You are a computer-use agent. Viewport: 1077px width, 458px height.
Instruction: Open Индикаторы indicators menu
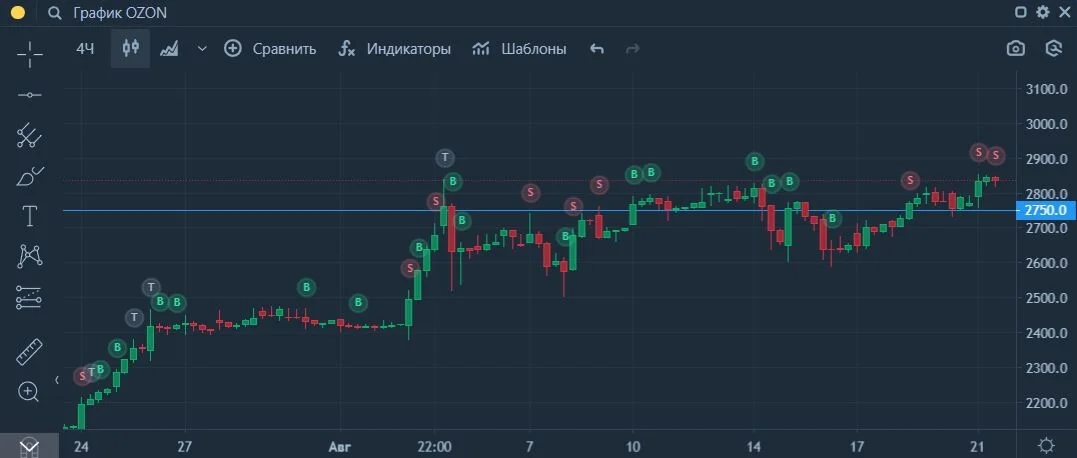point(394,48)
